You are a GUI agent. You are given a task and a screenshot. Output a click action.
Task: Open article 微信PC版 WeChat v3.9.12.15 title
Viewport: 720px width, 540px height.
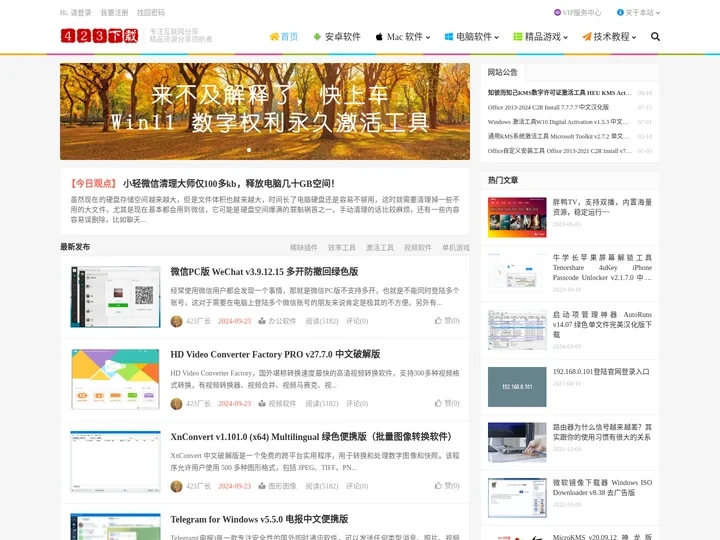tap(264, 271)
